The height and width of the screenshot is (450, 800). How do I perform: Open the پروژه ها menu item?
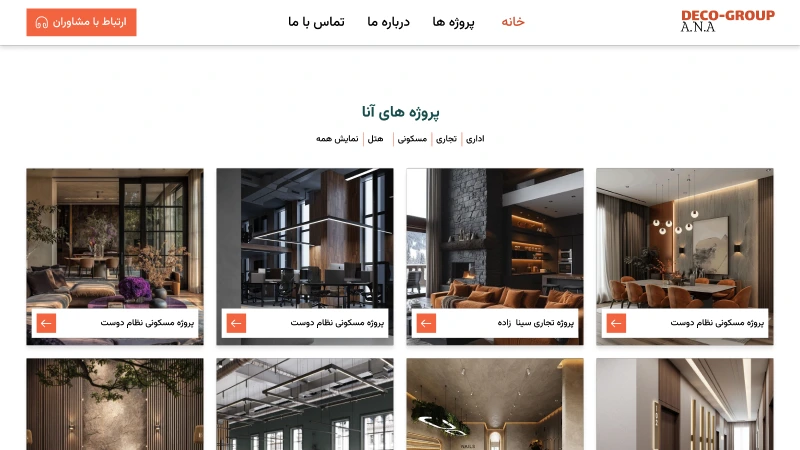[x=453, y=22]
